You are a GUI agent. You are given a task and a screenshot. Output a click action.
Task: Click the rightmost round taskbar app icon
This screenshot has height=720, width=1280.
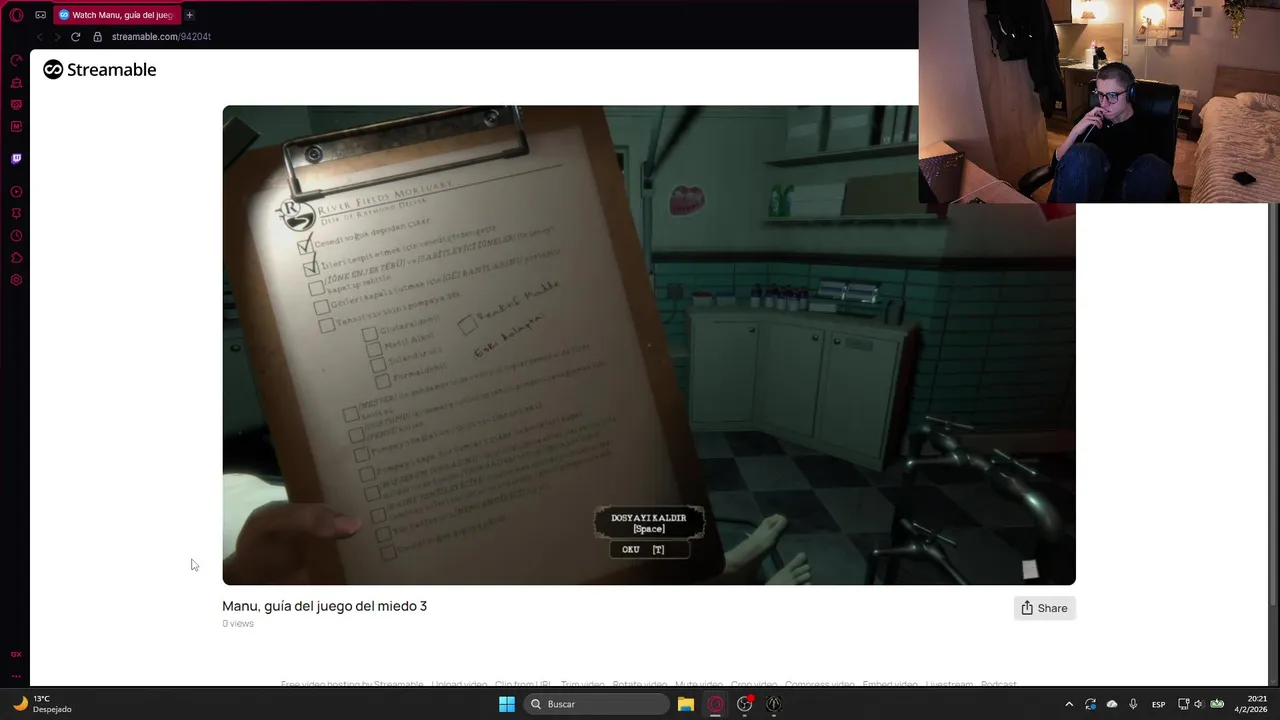[774, 704]
